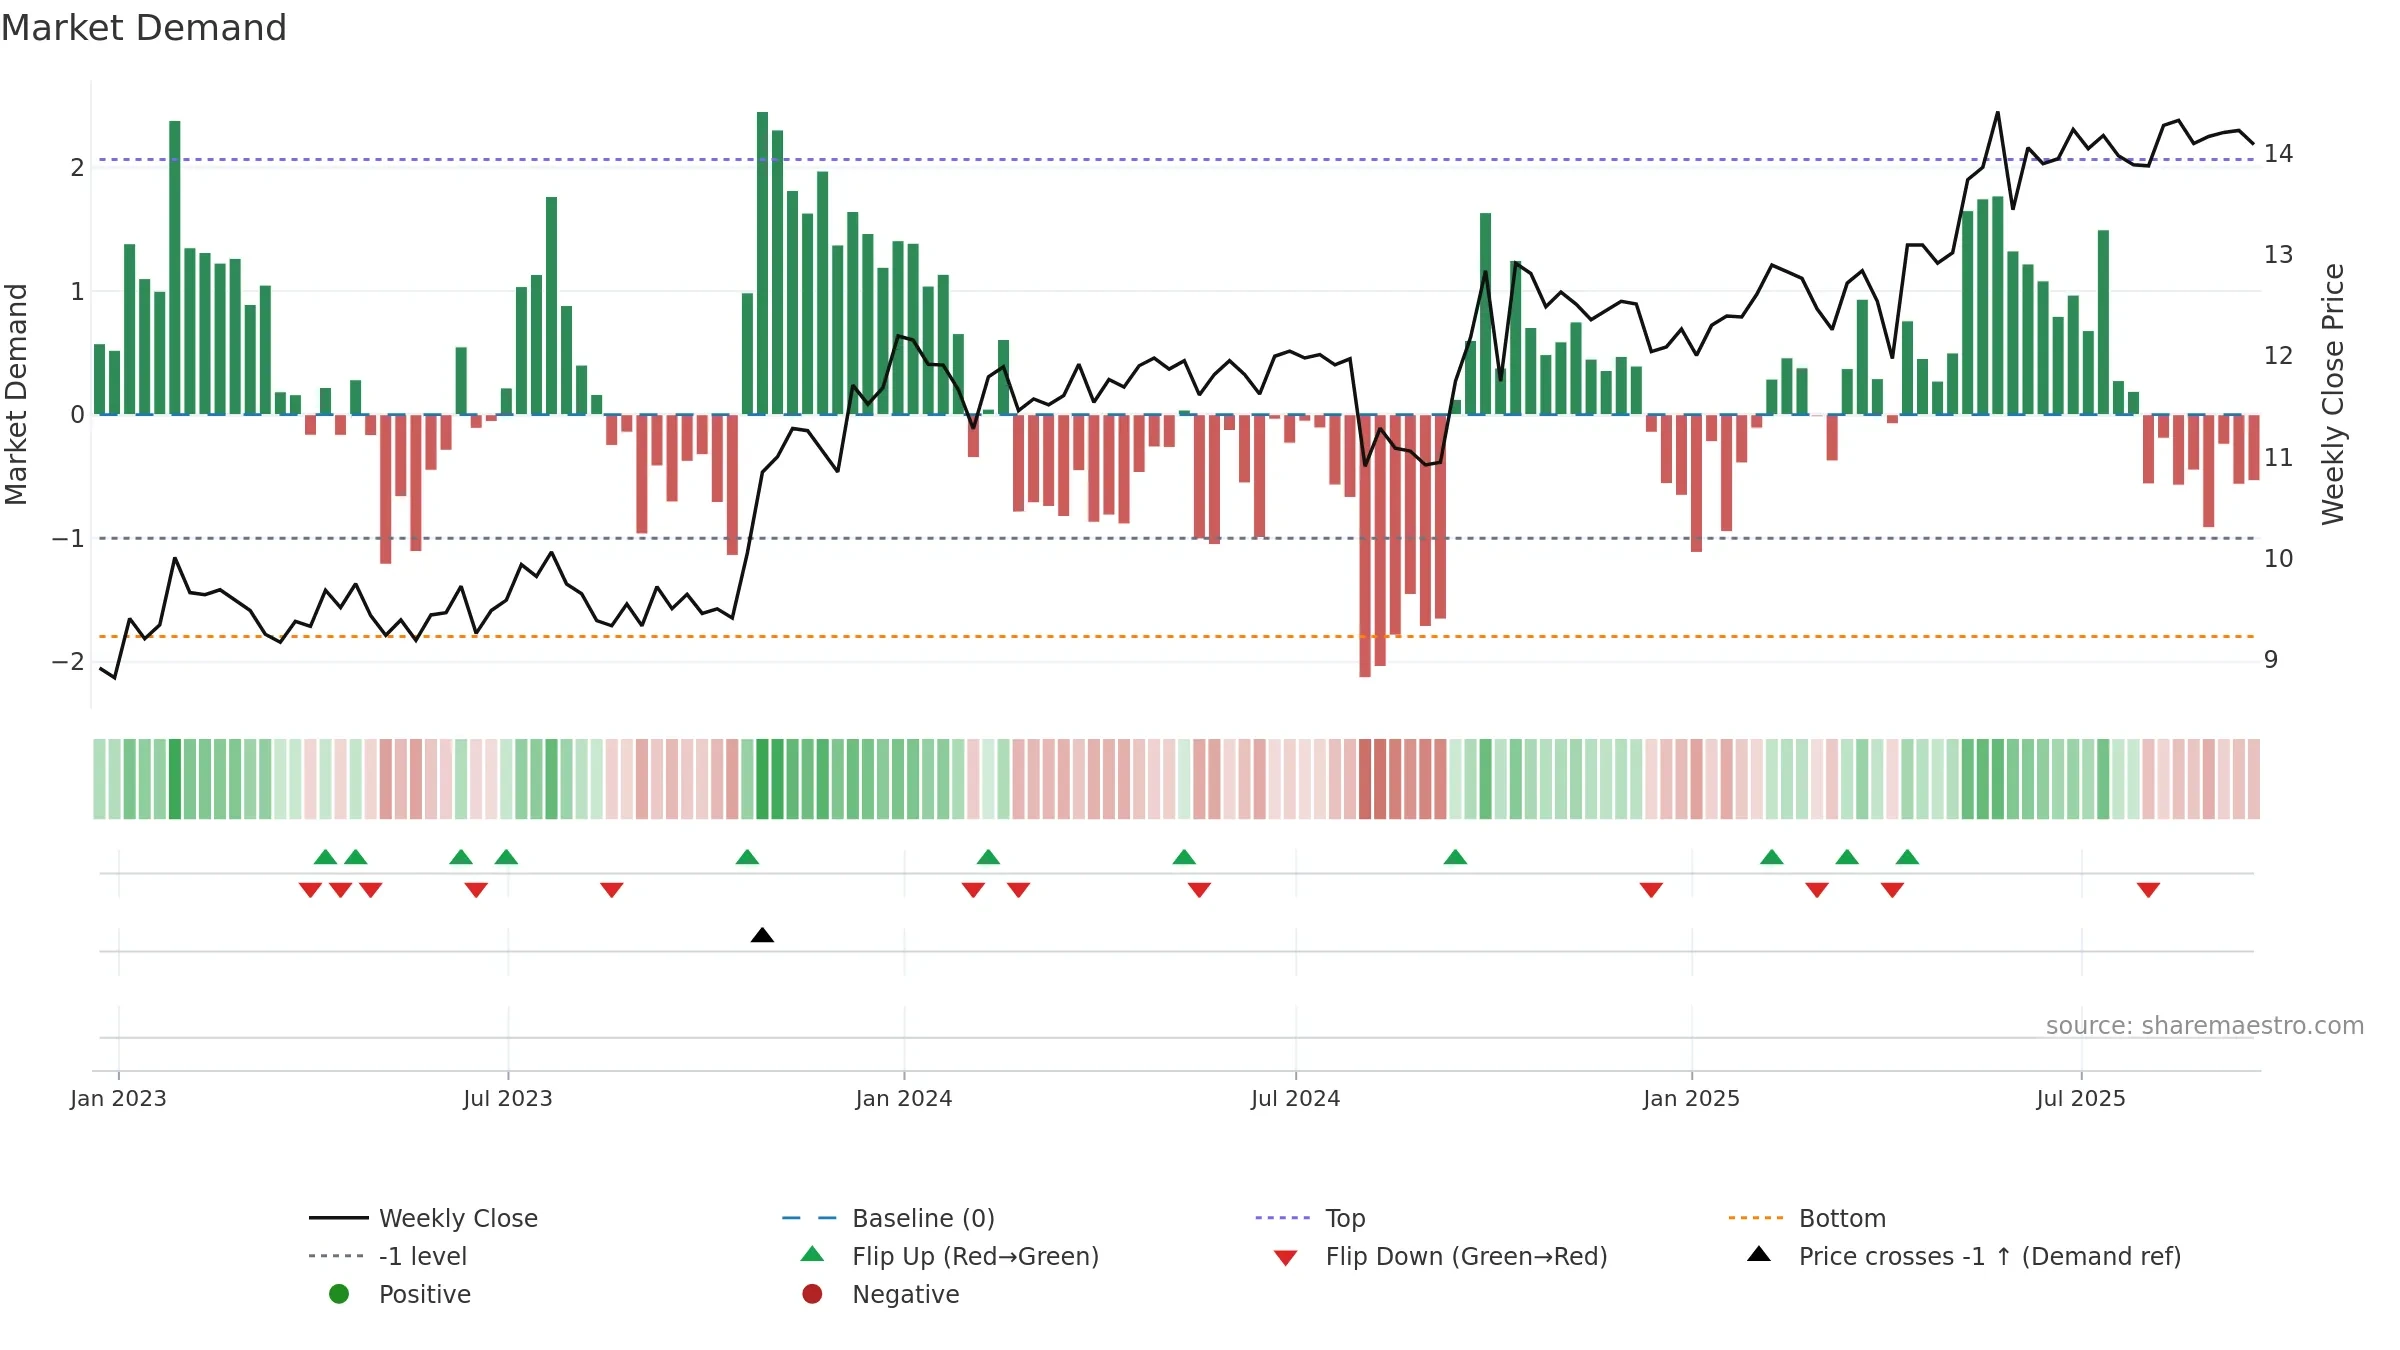Click the −1 tick on the demand axis
Viewport: 2400px width, 1350px height.
click(x=68, y=539)
